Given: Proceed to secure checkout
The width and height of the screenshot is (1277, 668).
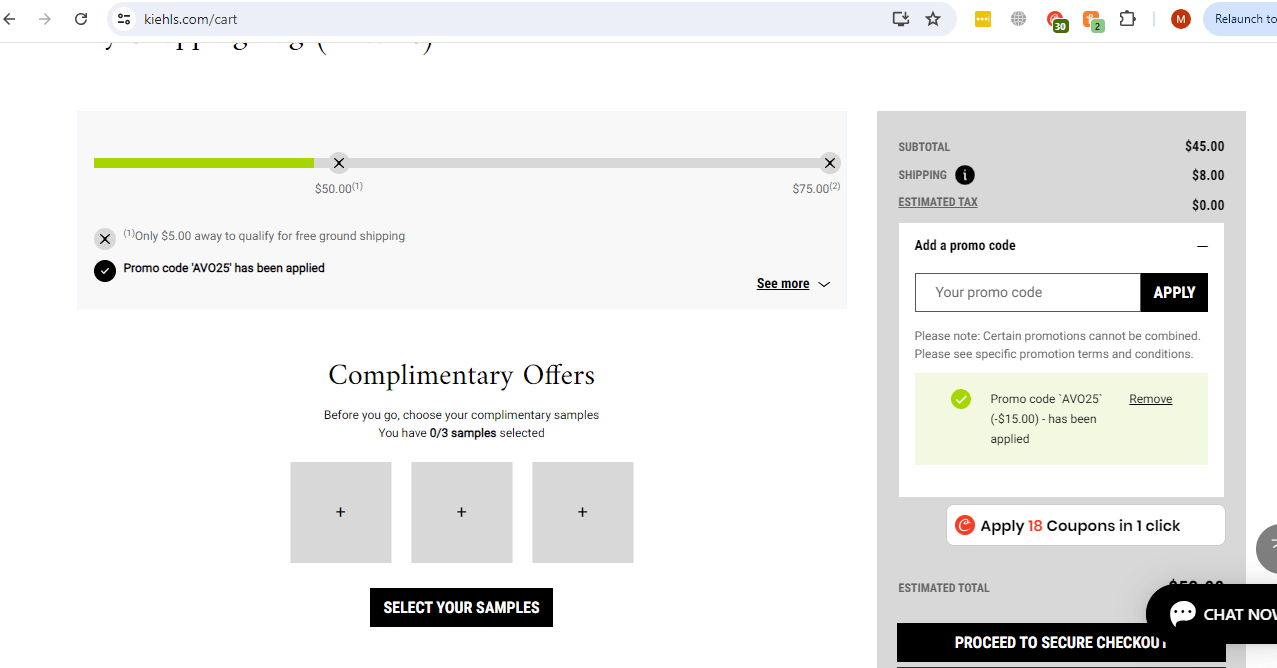Looking at the screenshot, I should 1061,643.
